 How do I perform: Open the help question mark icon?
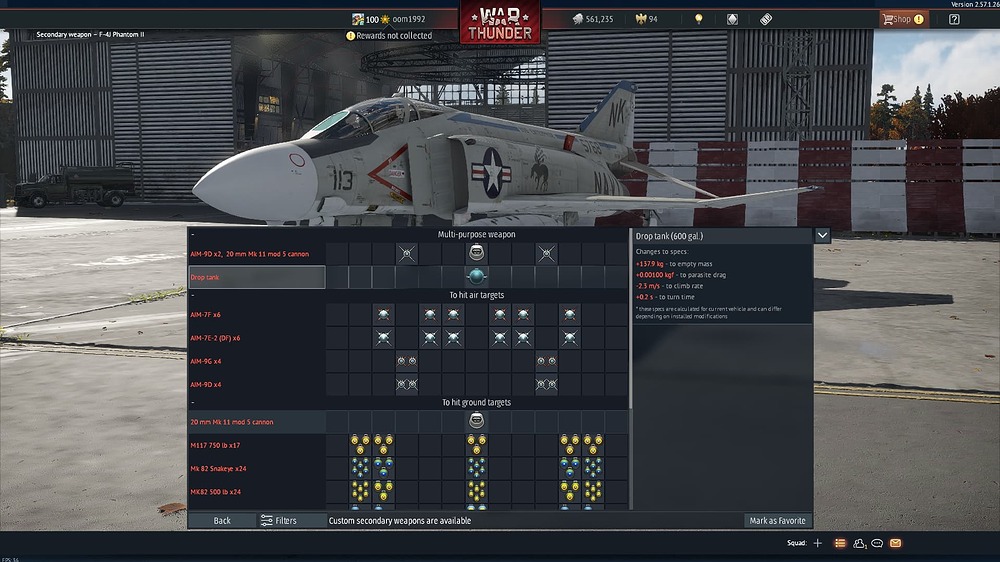pyautogui.click(x=954, y=19)
